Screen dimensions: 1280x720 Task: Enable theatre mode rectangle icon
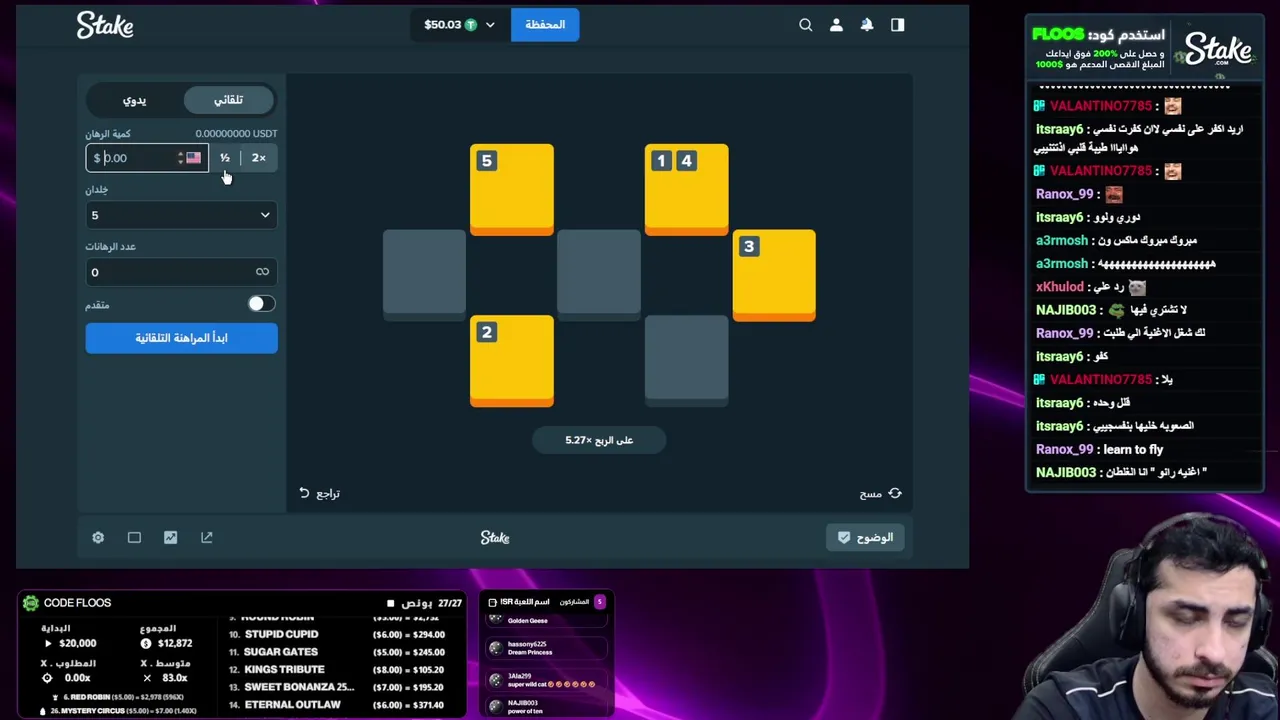(134, 537)
